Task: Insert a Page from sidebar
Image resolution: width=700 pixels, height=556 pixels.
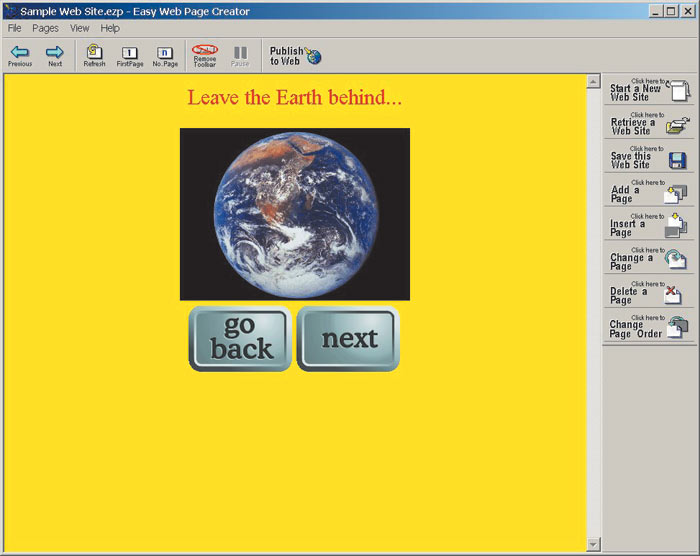Action: [x=648, y=227]
